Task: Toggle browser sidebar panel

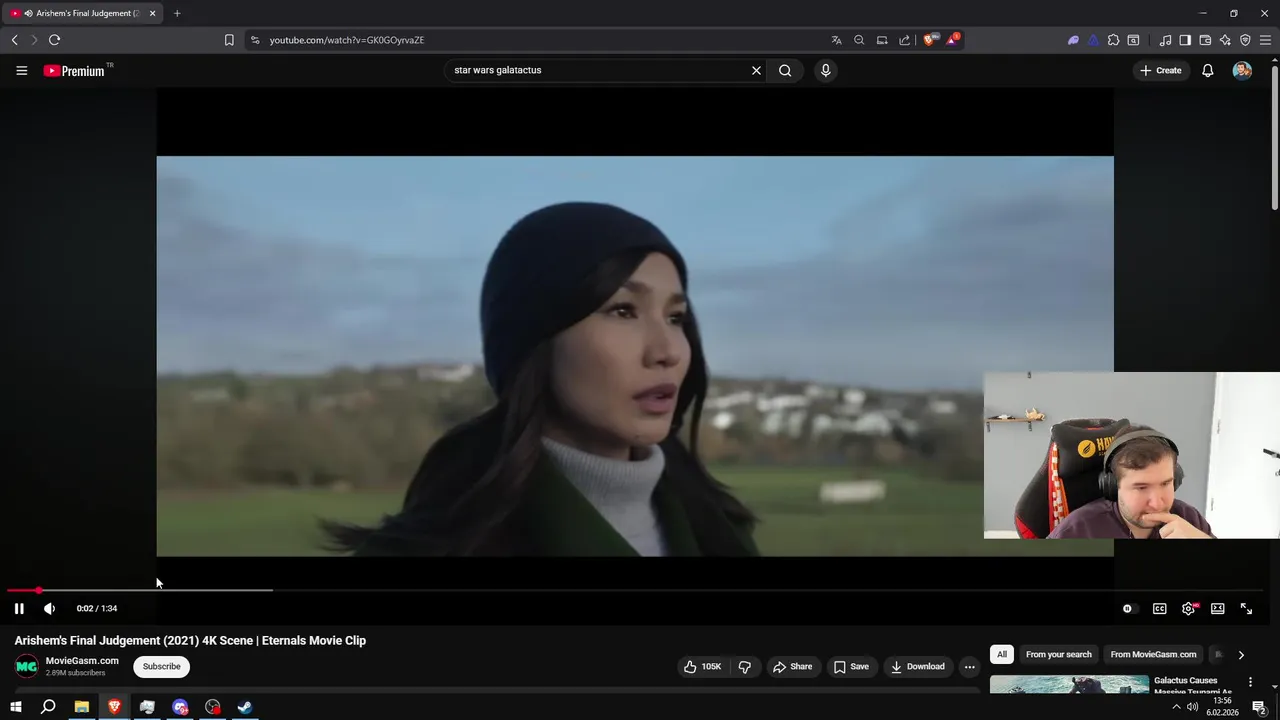Action: pyautogui.click(x=1185, y=40)
